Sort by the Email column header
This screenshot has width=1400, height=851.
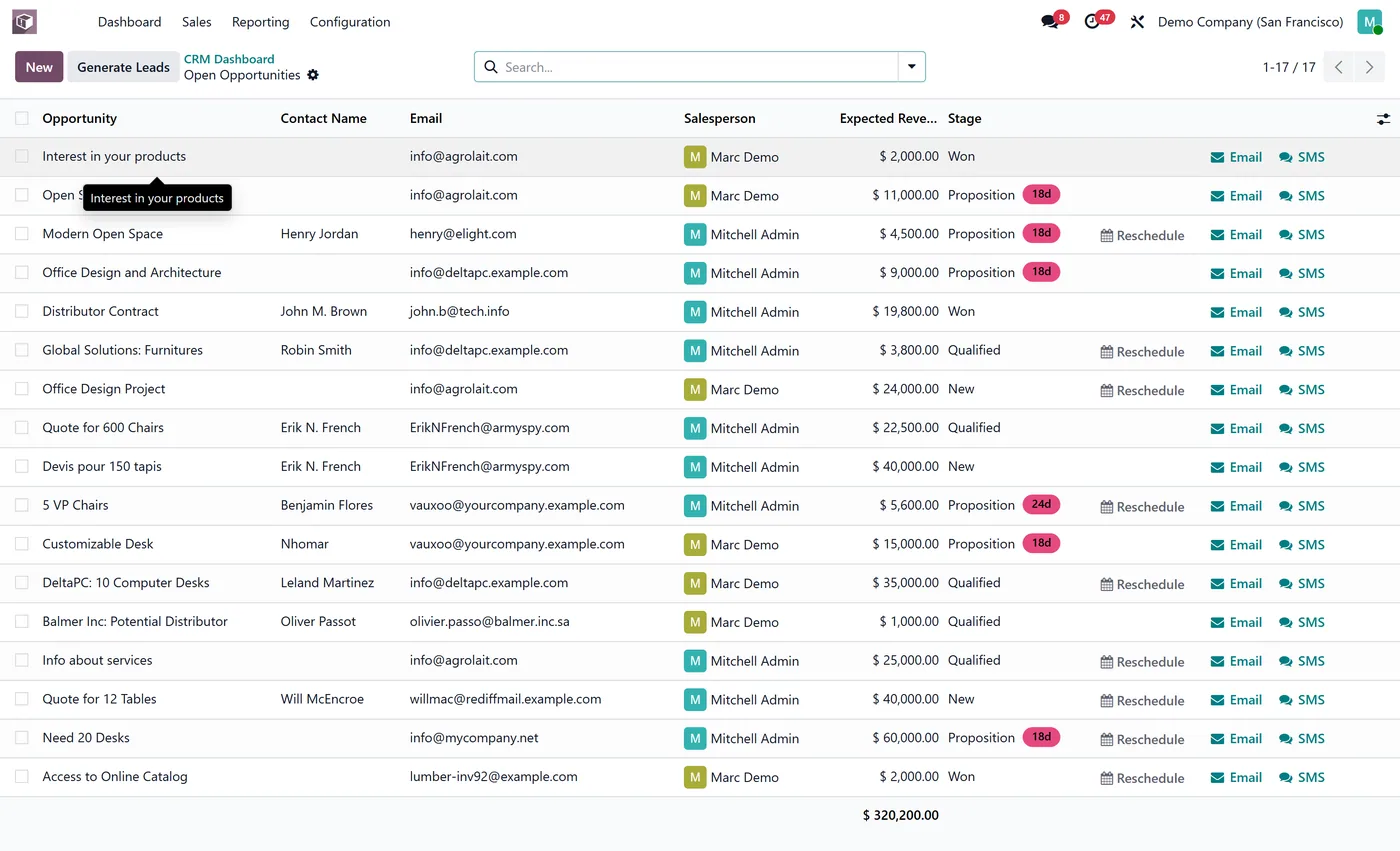tap(426, 118)
